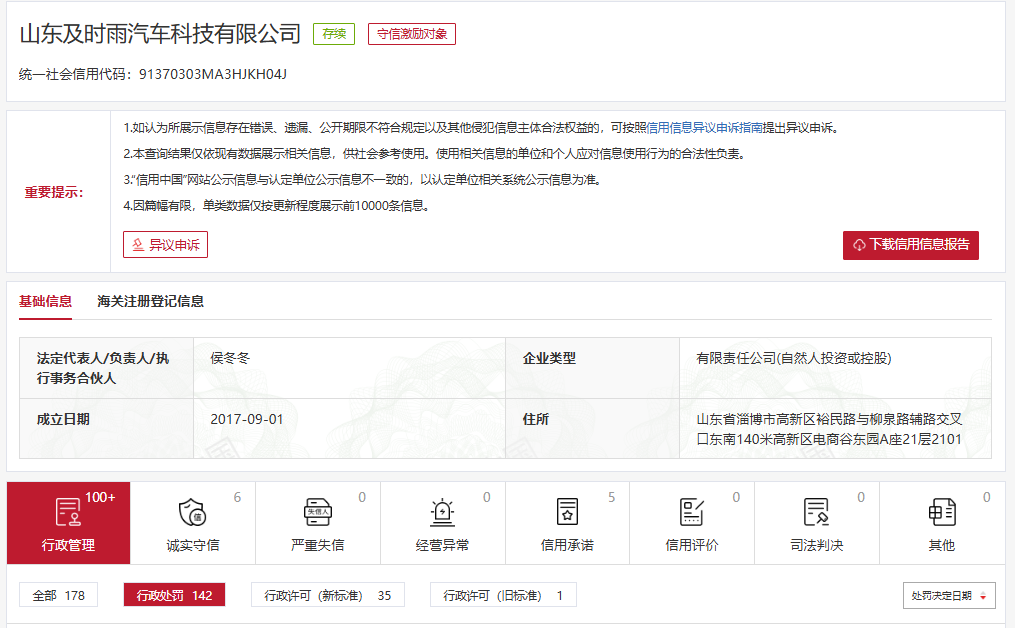Select the 信用评价 icon
This screenshot has width=1015, height=628.
(691, 512)
